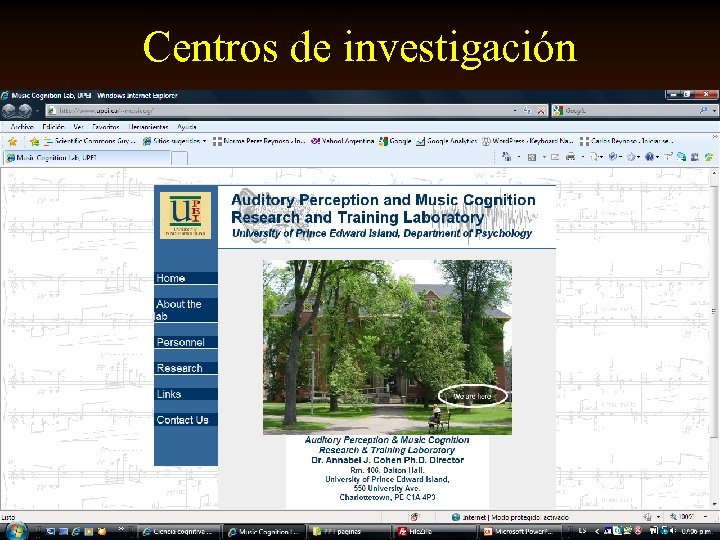The width and height of the screenshot is (720, 540).
Task: Switch to the FileZilla taskbar button
Action: tap(435, 532)
